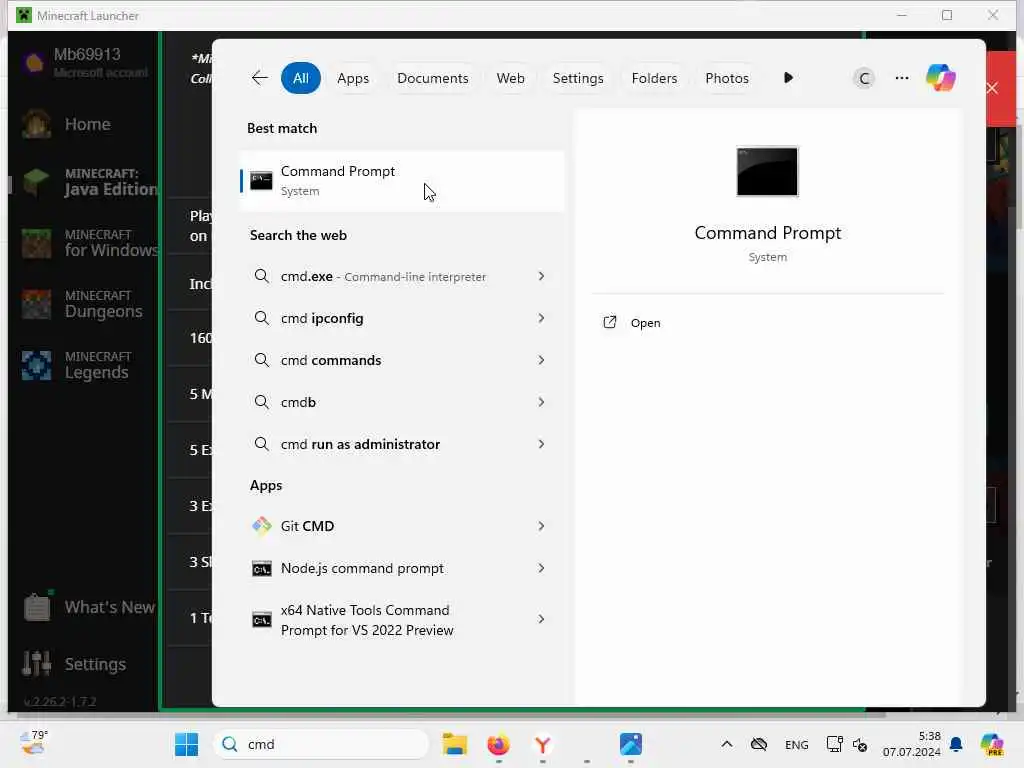Click the back arrow in search panel
This screenshot has height=768, width=1024.
[260, 78]
